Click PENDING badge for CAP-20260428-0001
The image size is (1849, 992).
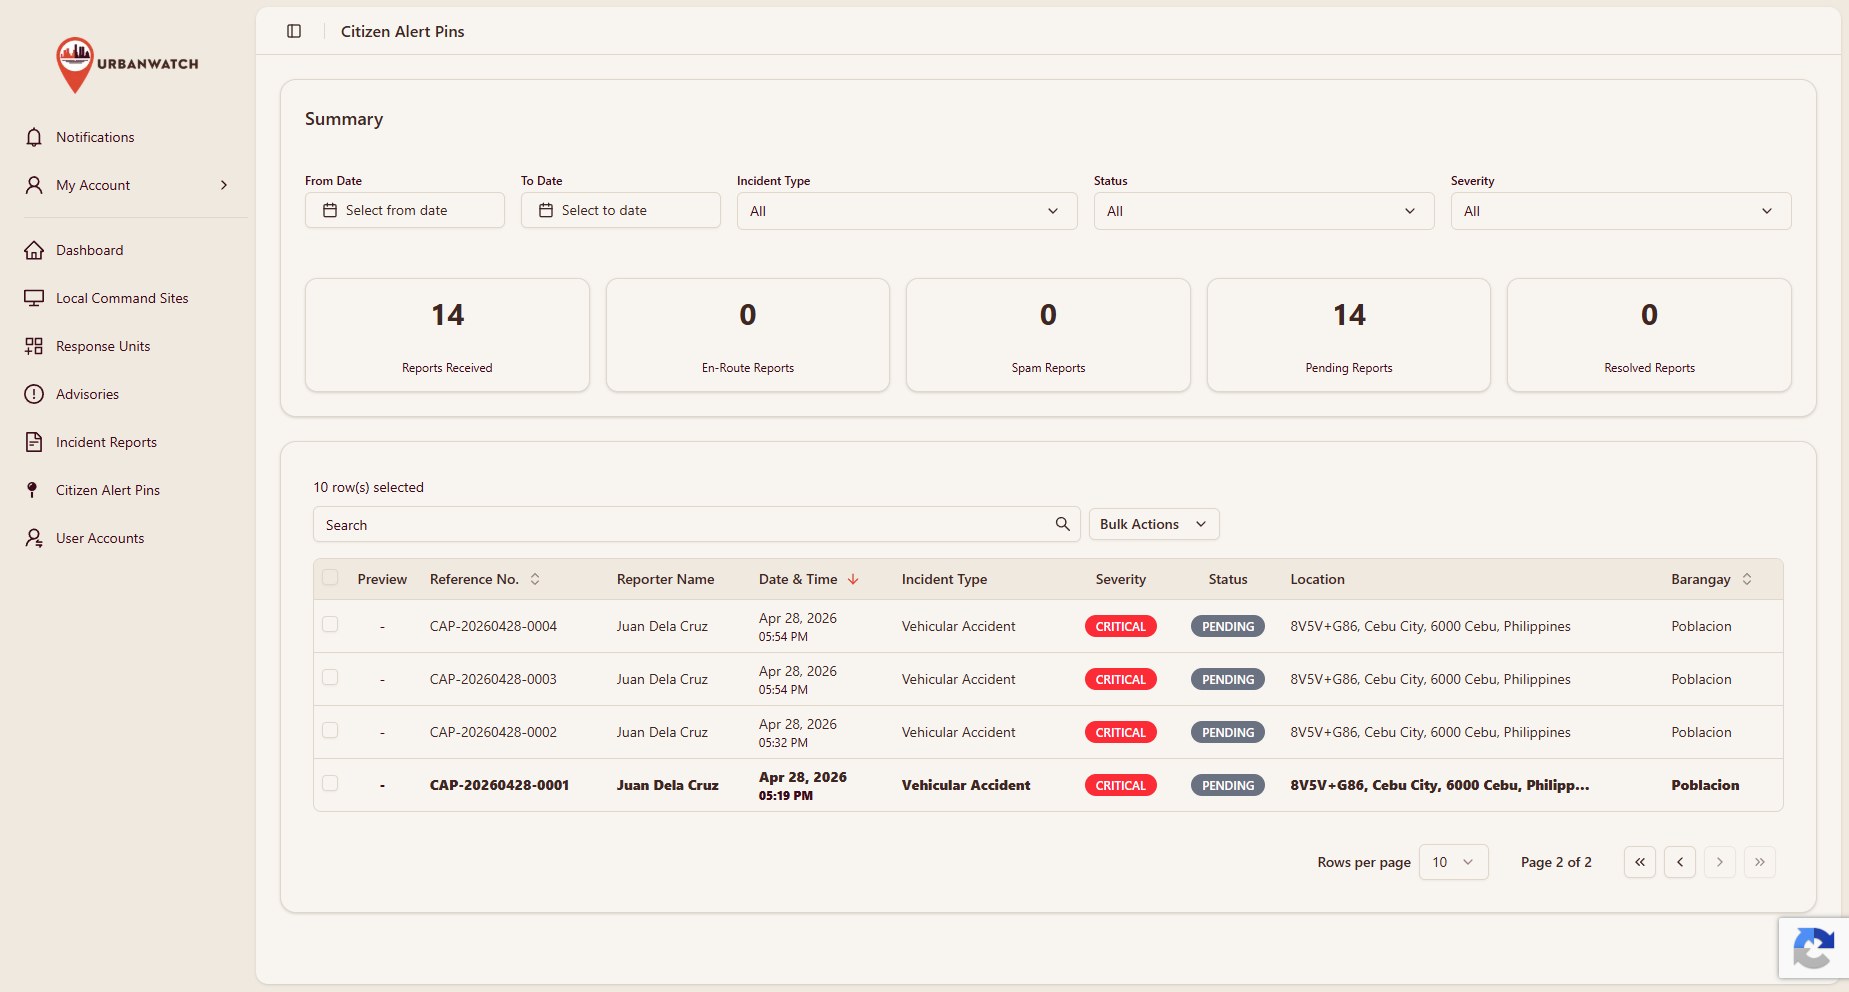click(1228, 785)
